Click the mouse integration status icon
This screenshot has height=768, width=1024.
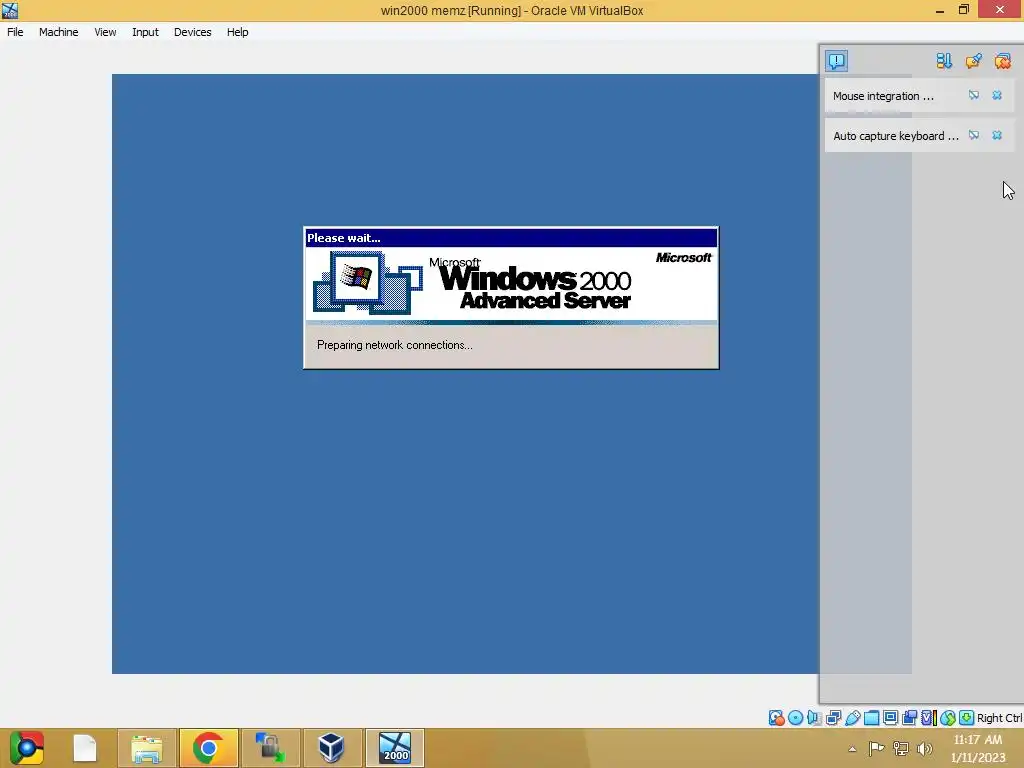click(948, 718)
